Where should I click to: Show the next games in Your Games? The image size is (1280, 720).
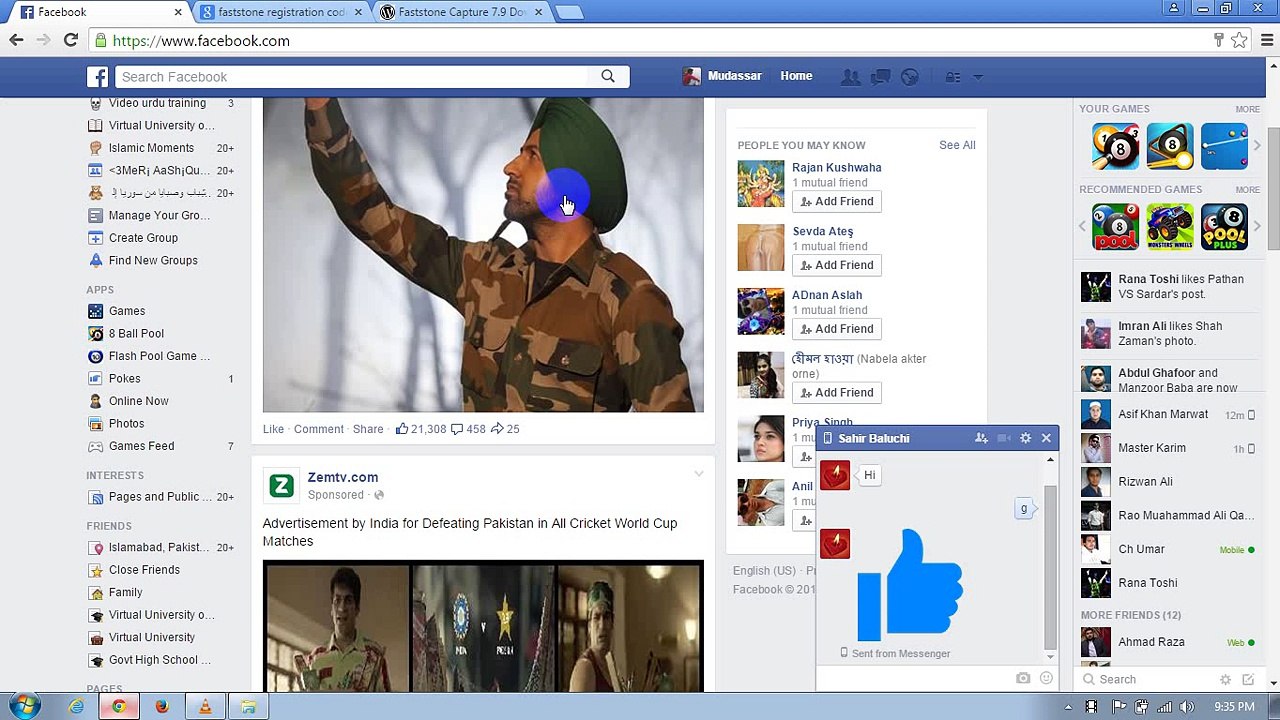[1257, 147]
